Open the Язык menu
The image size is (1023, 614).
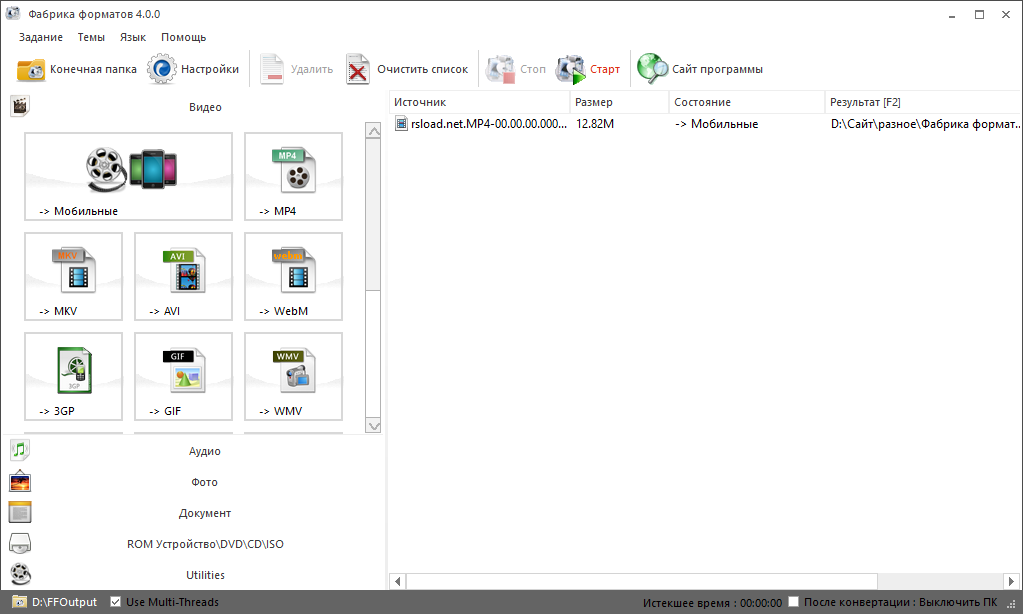click(x=132, y=37)
